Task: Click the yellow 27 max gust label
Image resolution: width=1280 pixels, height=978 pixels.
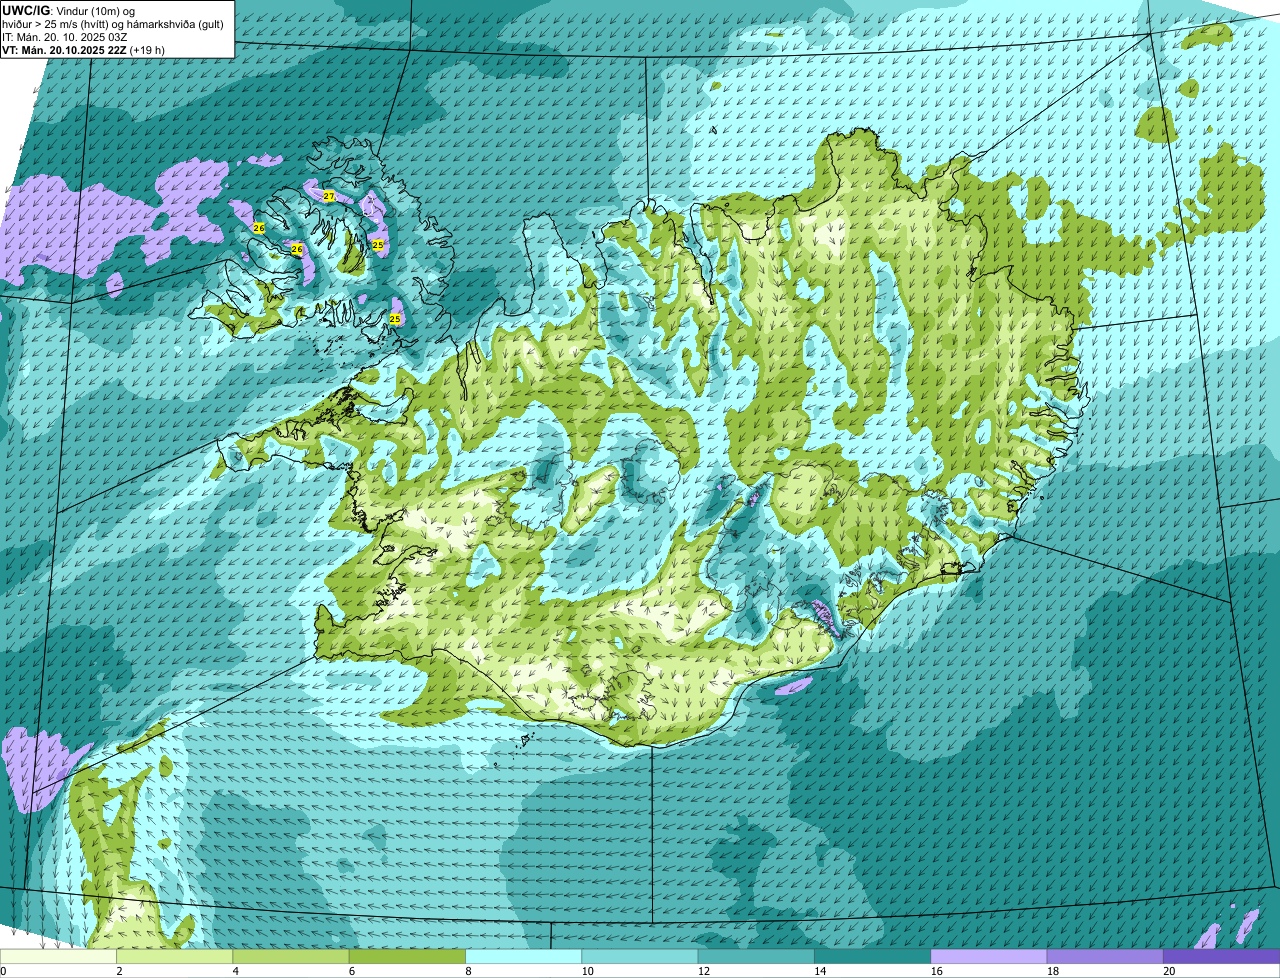Action: click(x=329, y=196)
